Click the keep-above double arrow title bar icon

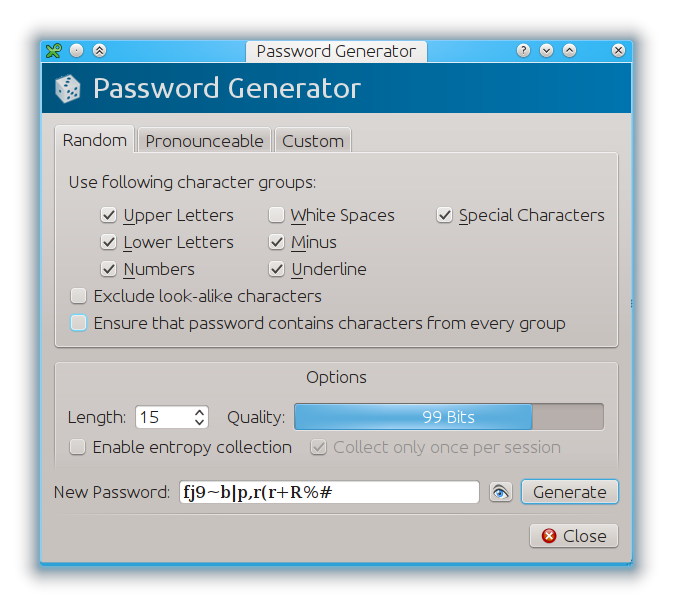100,51
